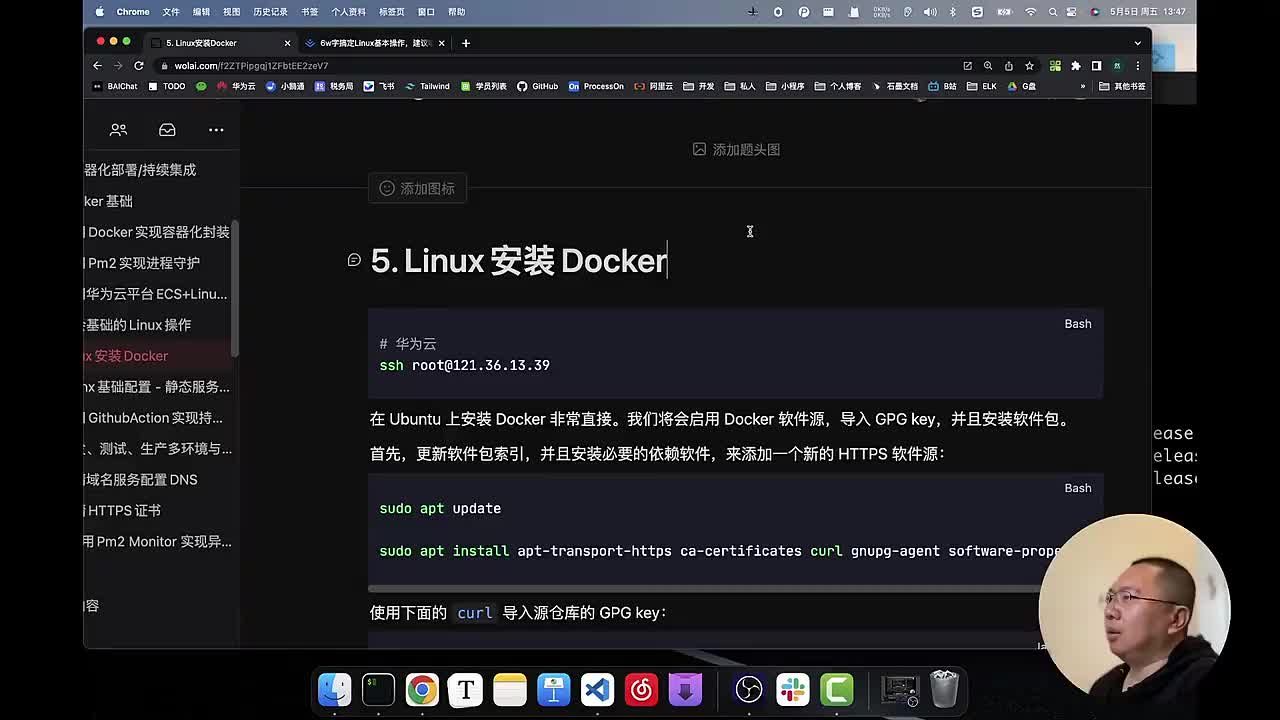The width and height of the screenshot is (1280, 720).
Task: Expand the 其他书签 bookmarks folder
Action: tap(1122, 86)
